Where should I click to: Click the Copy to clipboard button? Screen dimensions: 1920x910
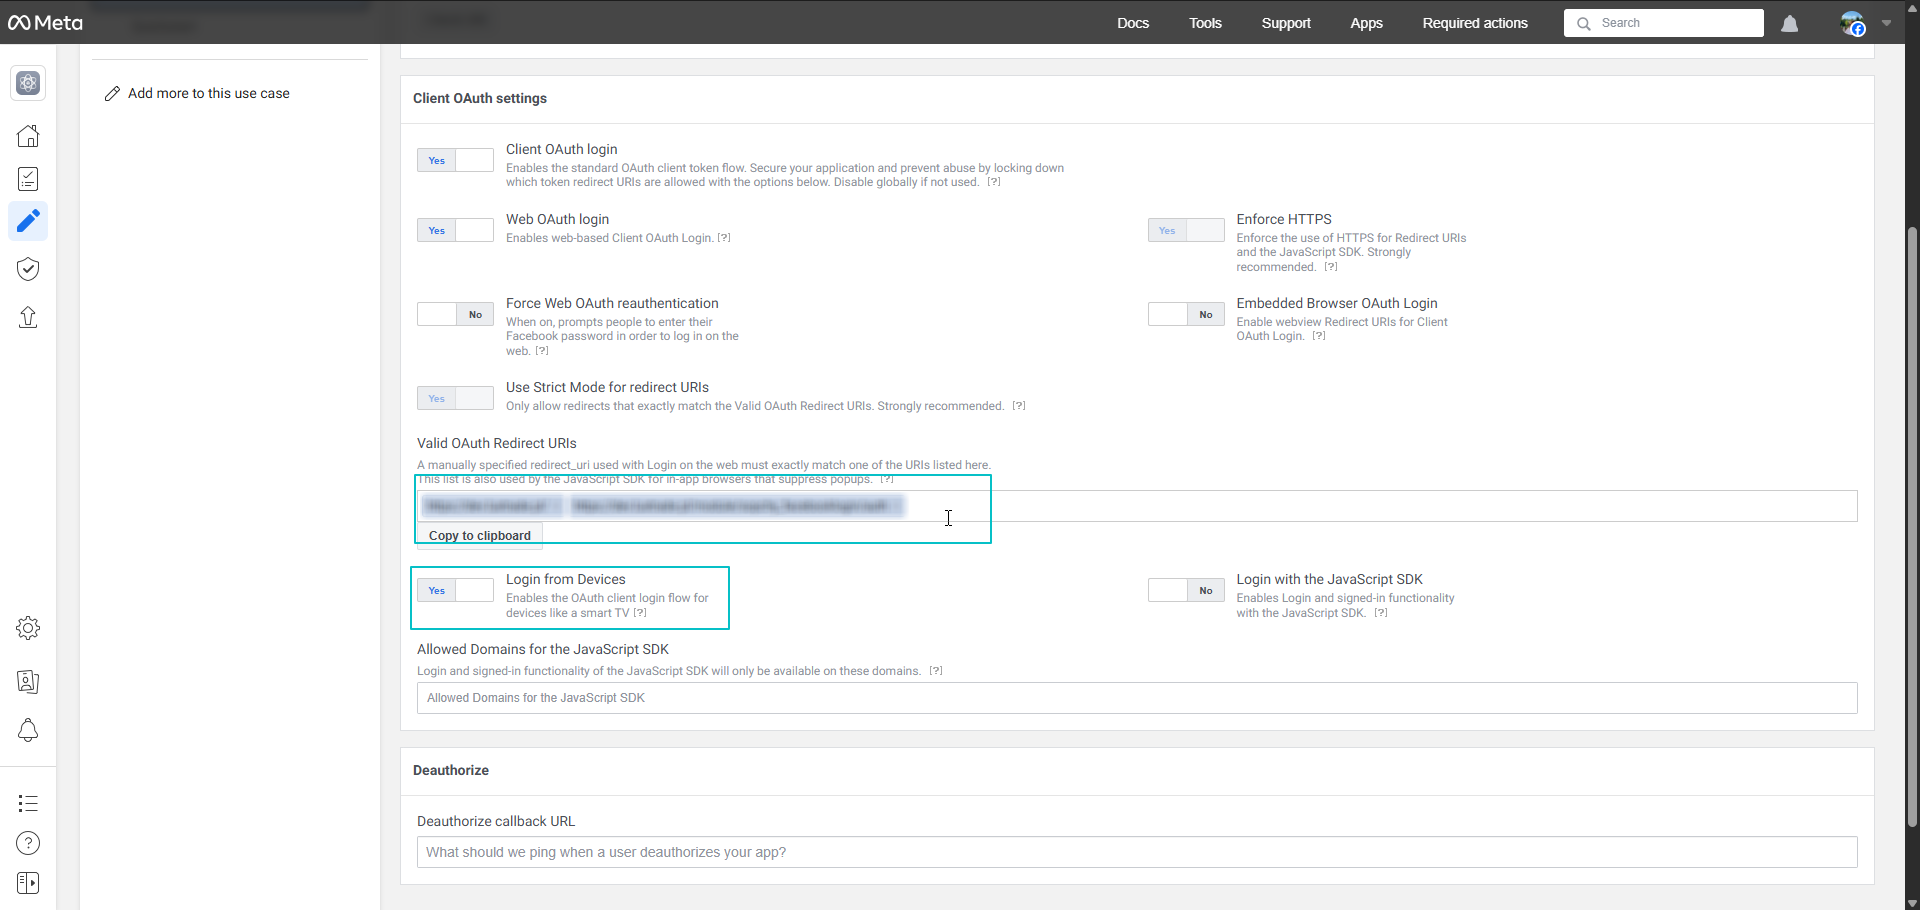click(480, 536)
